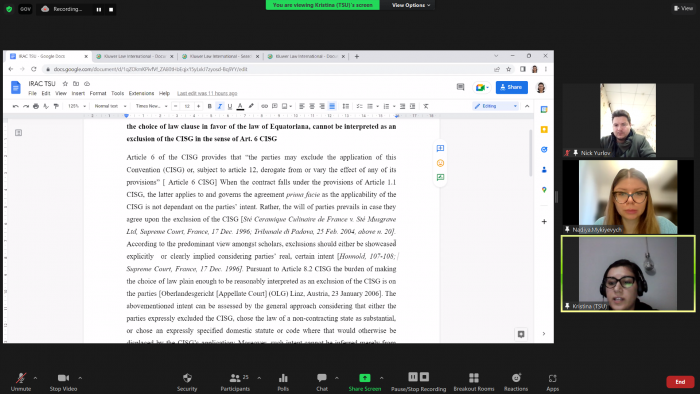Click the Google Docs print icon
This screenshot has height=394, width=700.
[36, 106]
